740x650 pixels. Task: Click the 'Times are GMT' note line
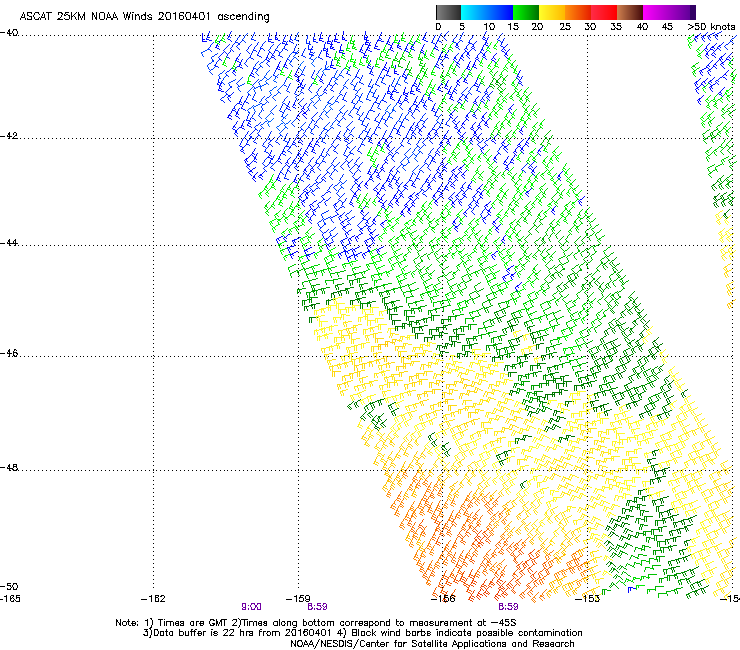(x=316, y=623)
